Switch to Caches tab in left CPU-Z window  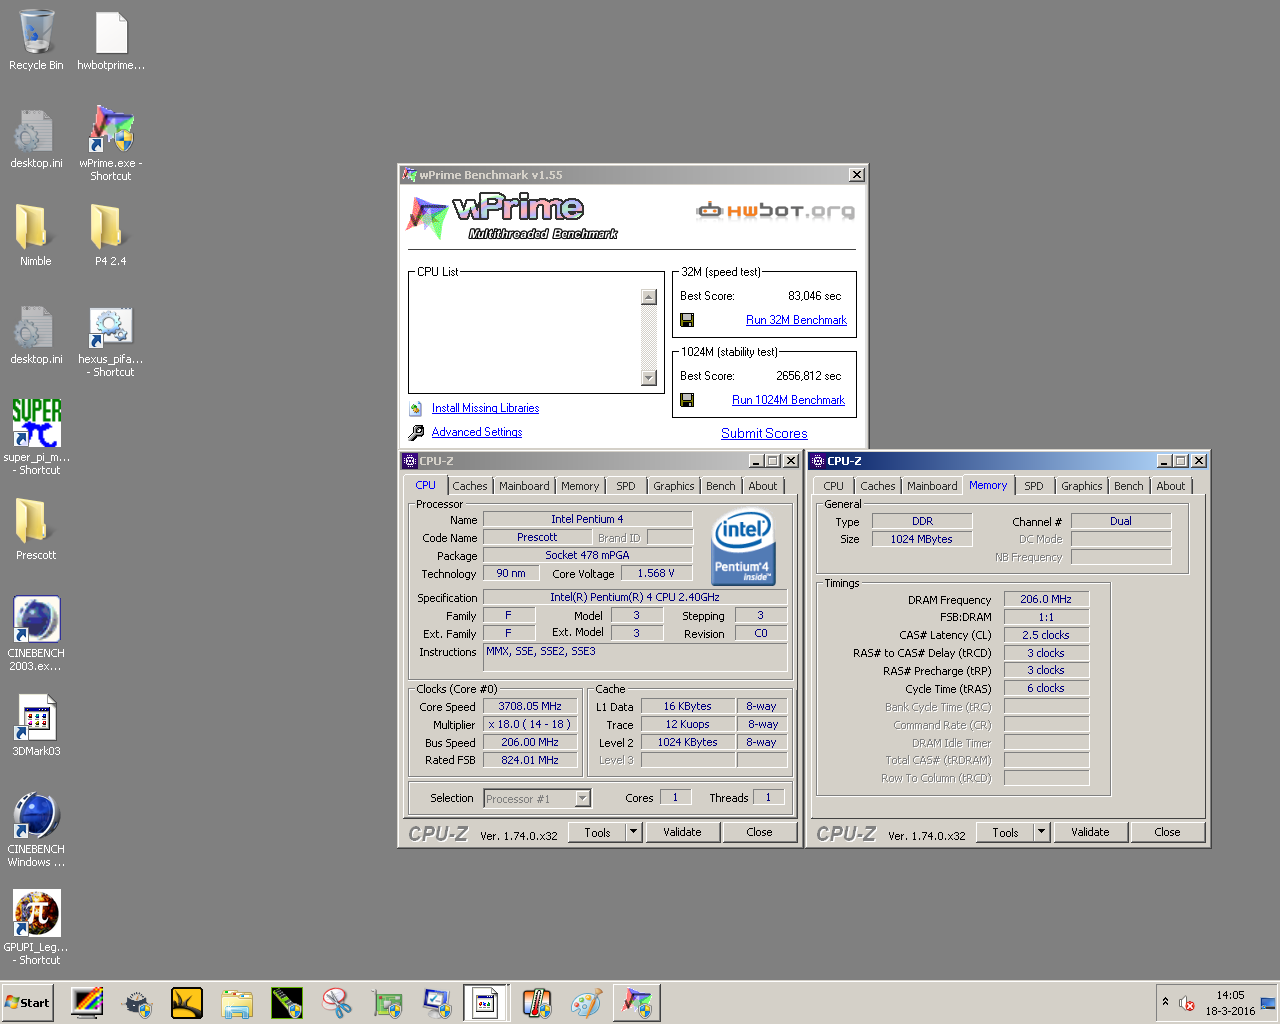coord(469,486)
